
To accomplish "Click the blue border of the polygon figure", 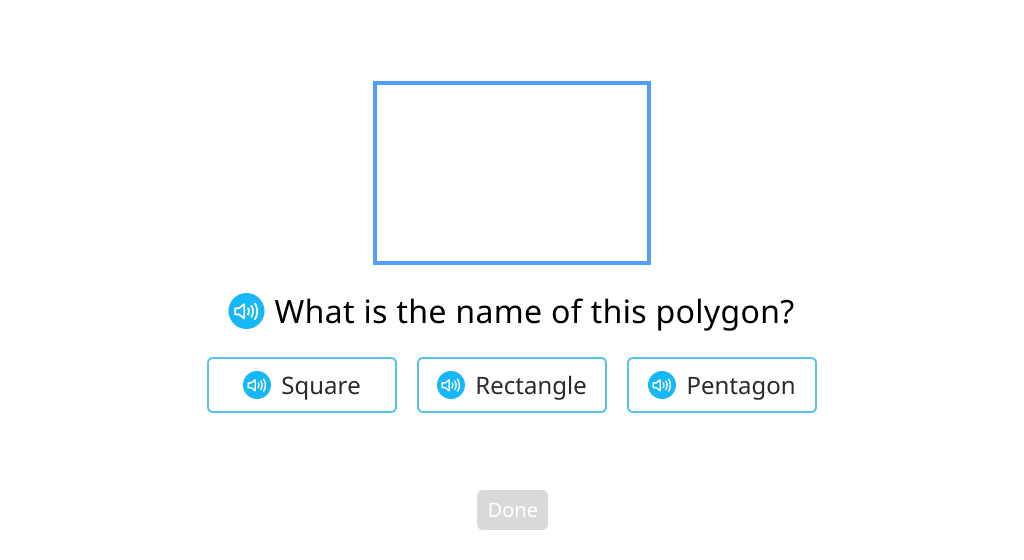I will point(512,83).
